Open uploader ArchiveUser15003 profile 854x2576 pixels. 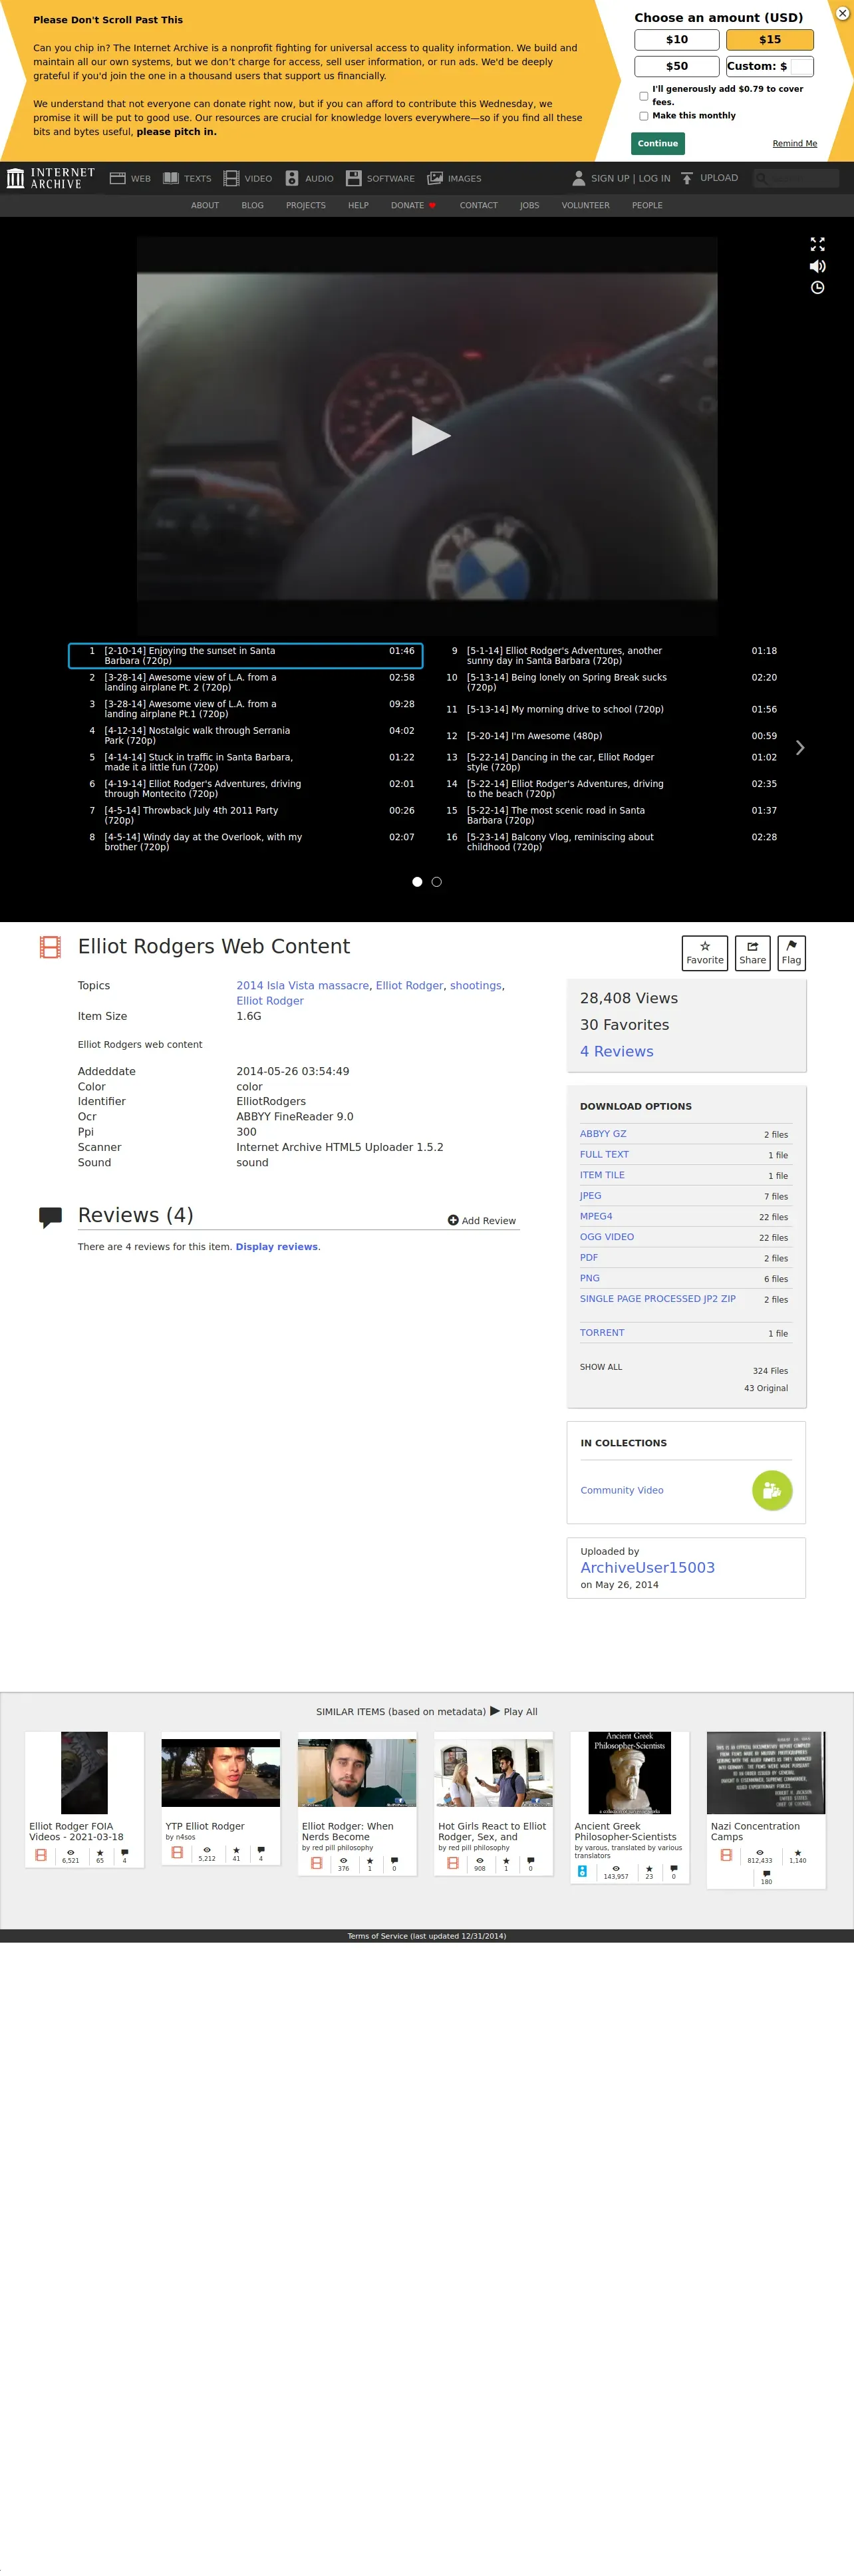(x=648, y=1568)
